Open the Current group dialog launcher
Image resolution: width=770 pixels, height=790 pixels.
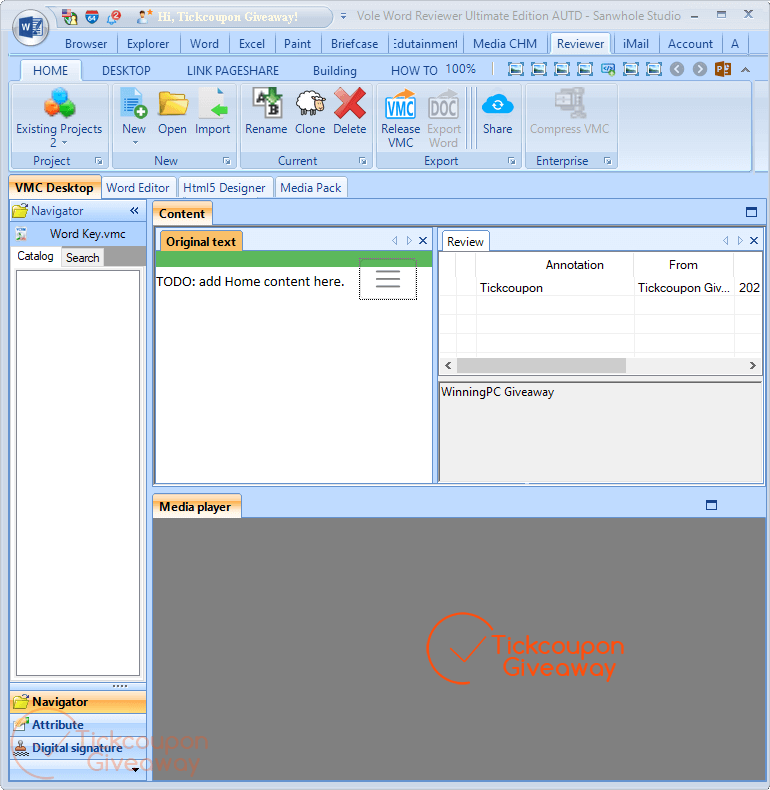click(362, 161)
